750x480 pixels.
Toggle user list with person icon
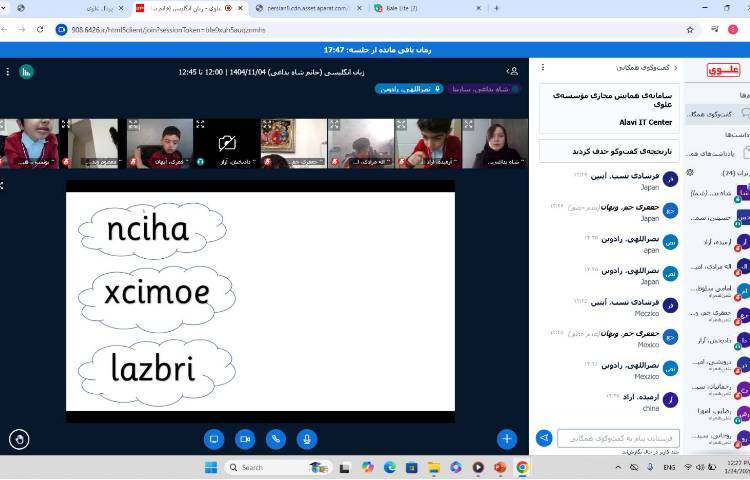pyautogui.click(x=513, y=71)
